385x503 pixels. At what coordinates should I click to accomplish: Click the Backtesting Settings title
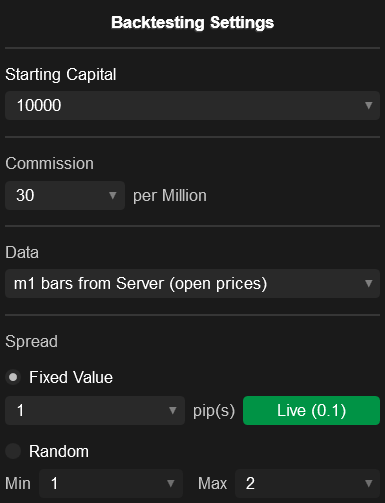coord(193,23)
